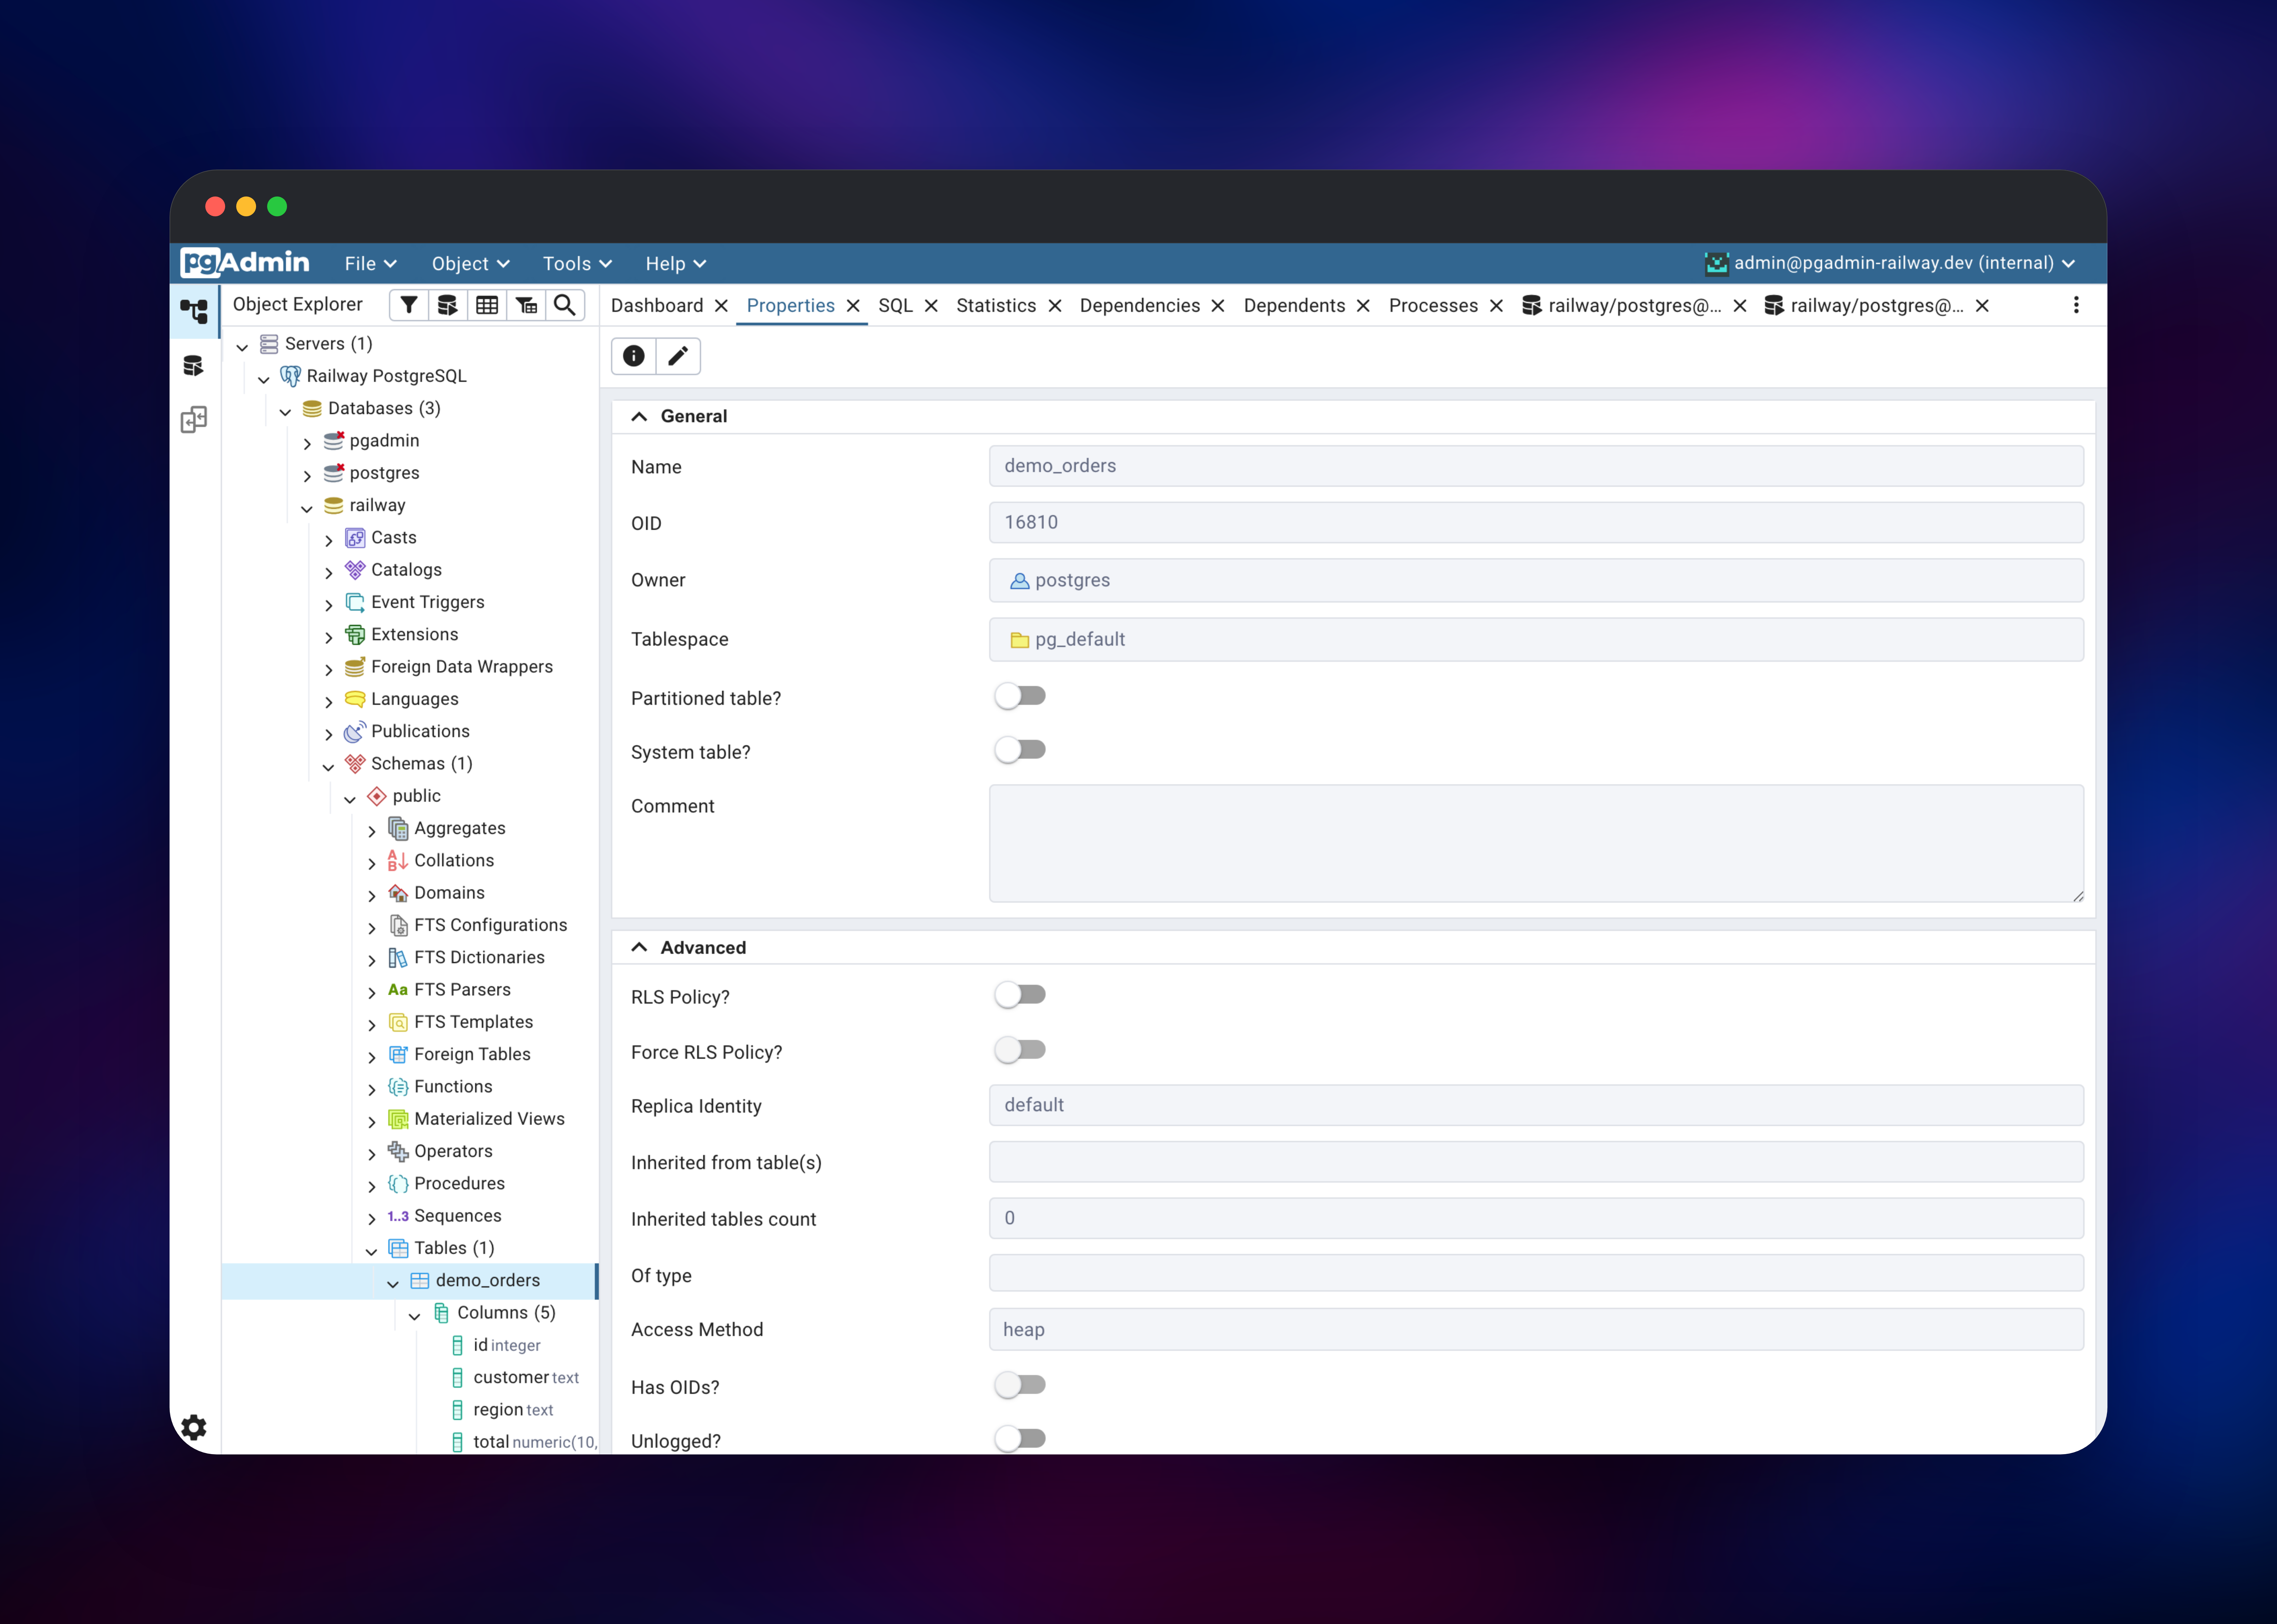Click the kebab menu at right of tabs
The width and height of the screenshot is (2277, 1624).
click(x=2076, y=305)
